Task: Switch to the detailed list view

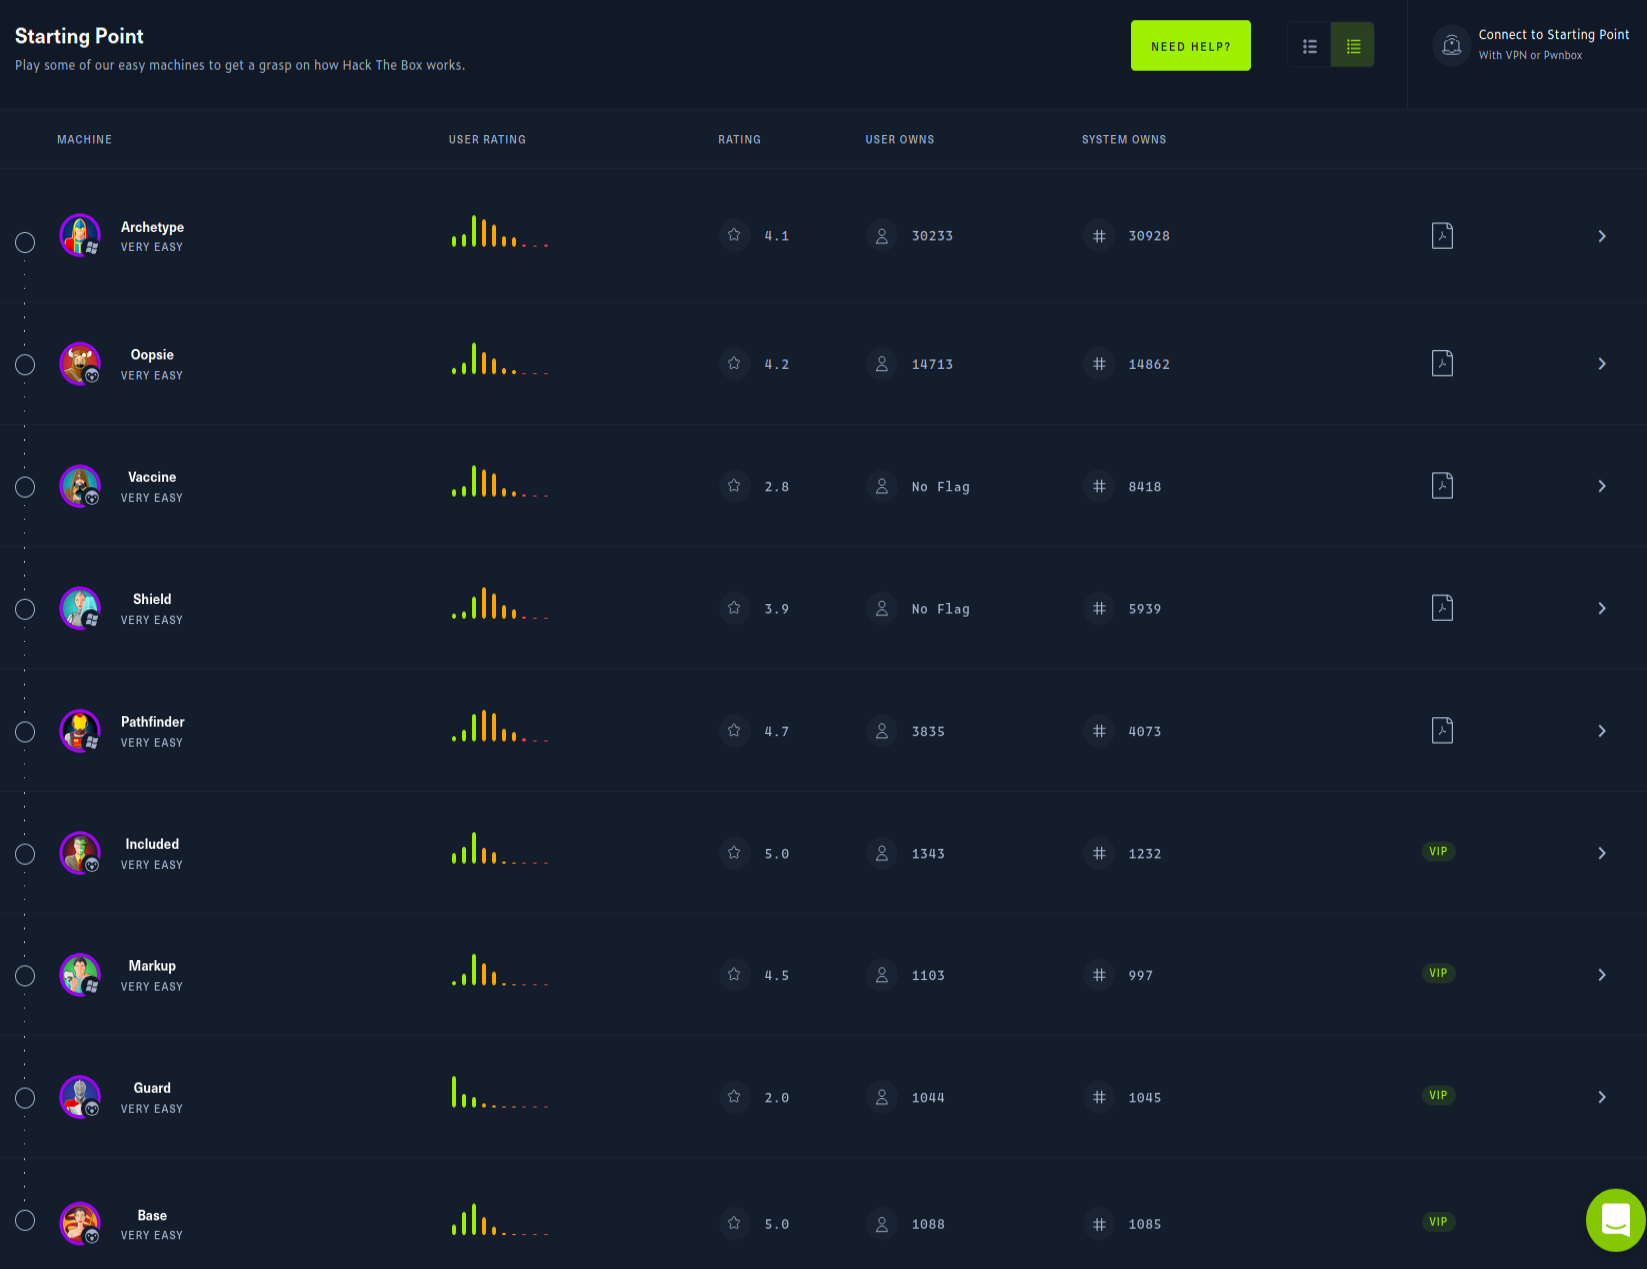Action: [1309, 46]
